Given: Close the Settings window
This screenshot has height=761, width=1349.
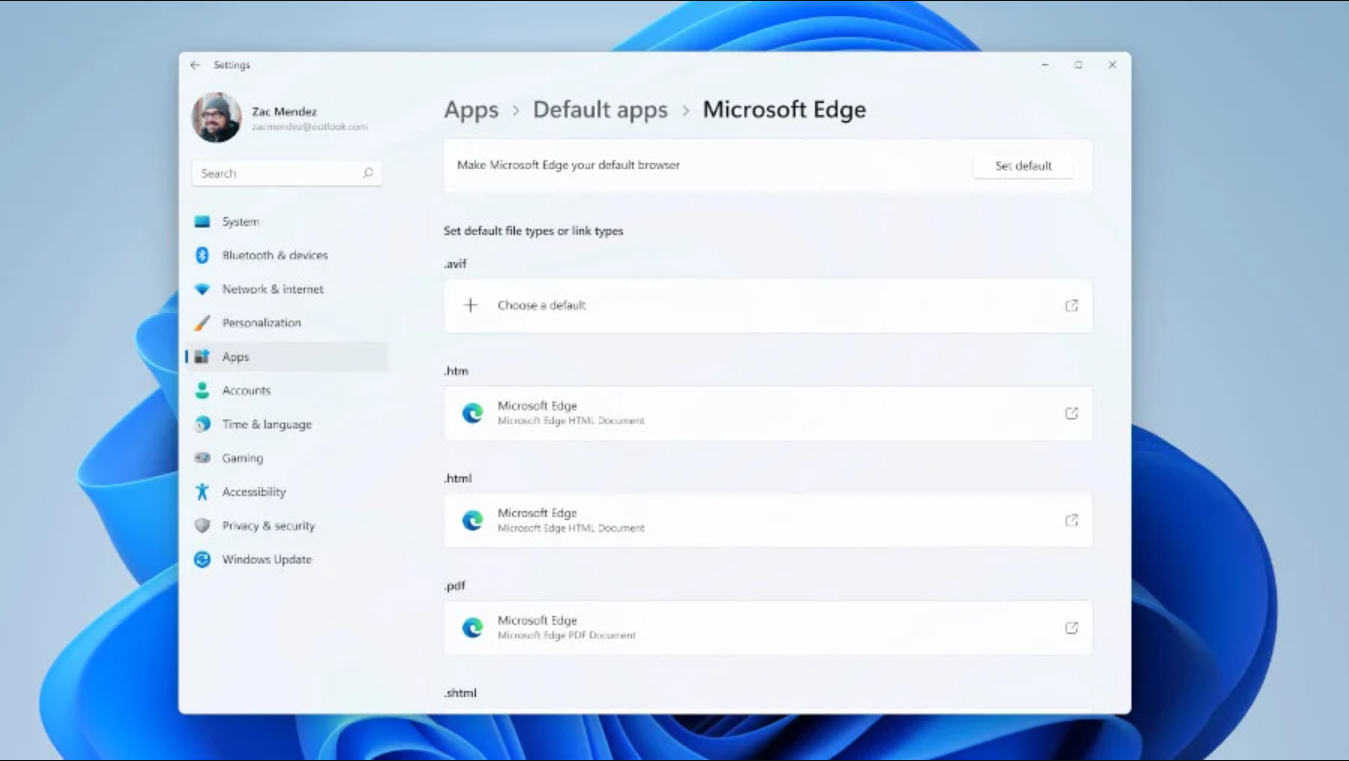Looking at the screenshot, I should pyautogui.click(x=1112, y=65).
